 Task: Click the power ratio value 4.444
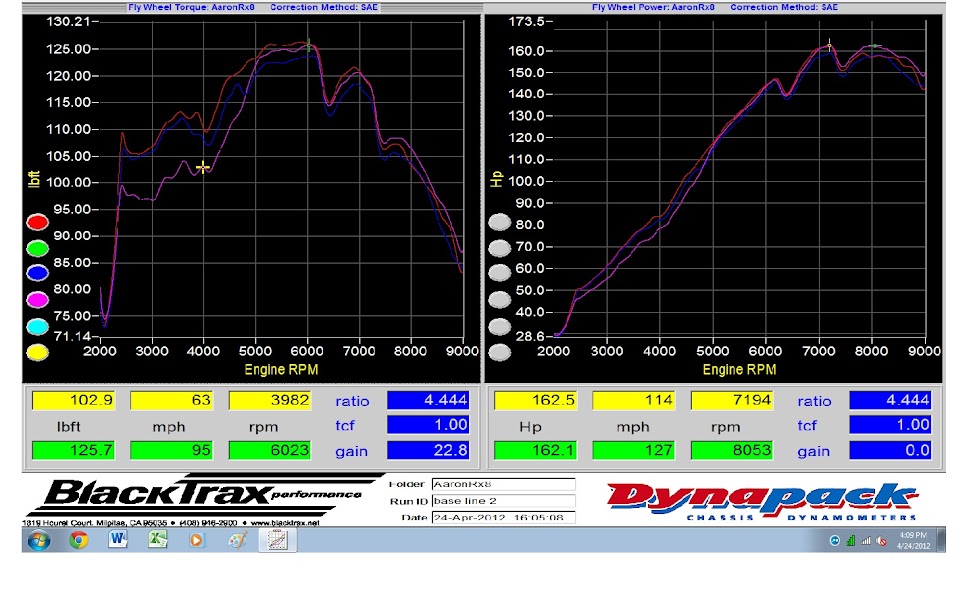click(891, 401)
